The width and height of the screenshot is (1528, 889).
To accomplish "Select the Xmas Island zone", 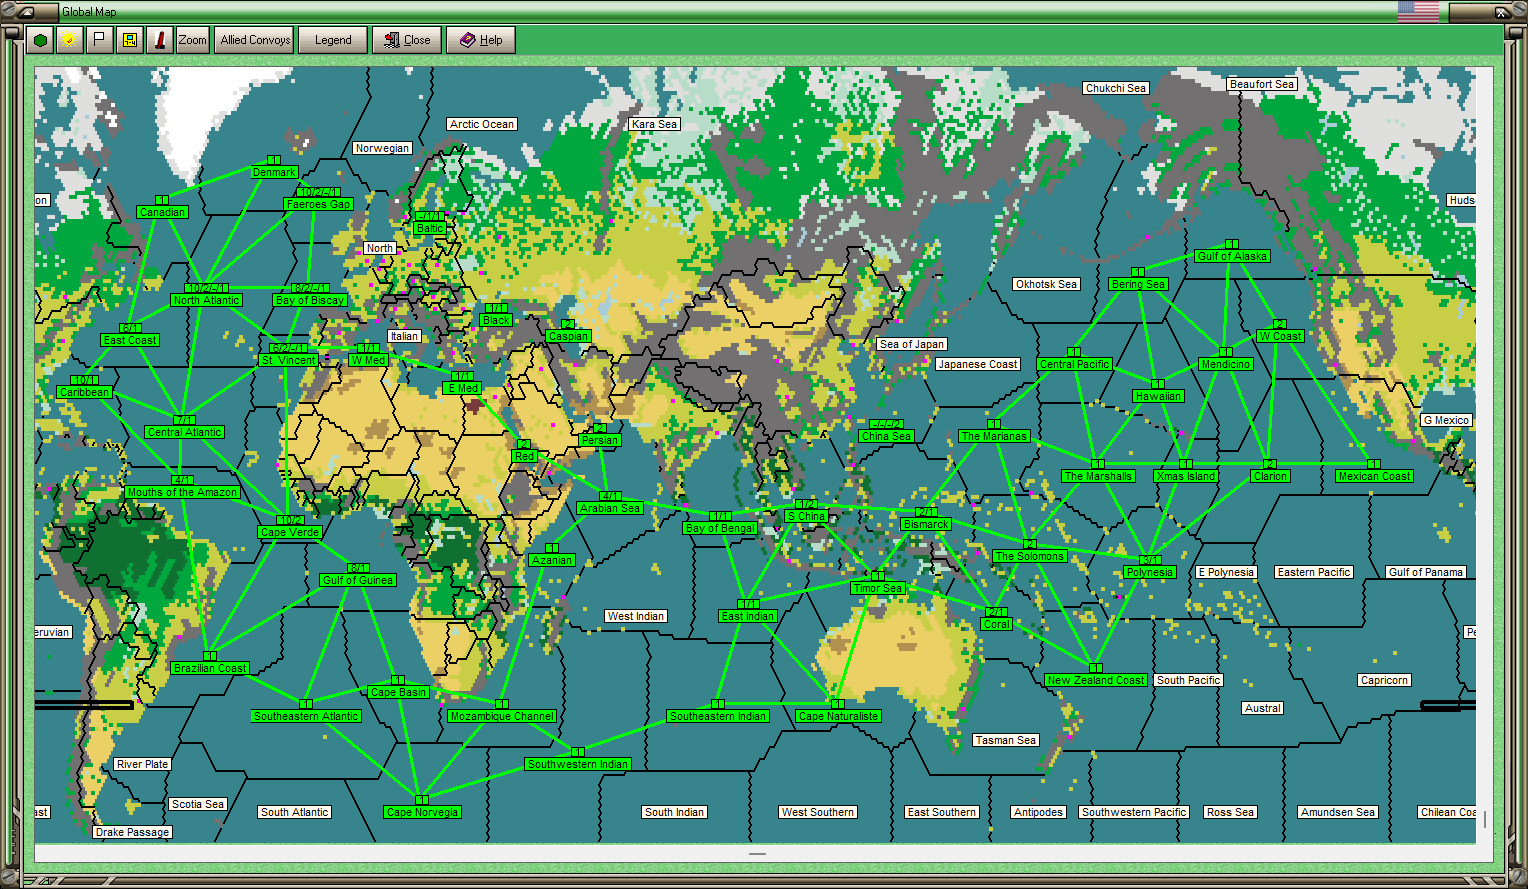I will [x=1186, y=476].
